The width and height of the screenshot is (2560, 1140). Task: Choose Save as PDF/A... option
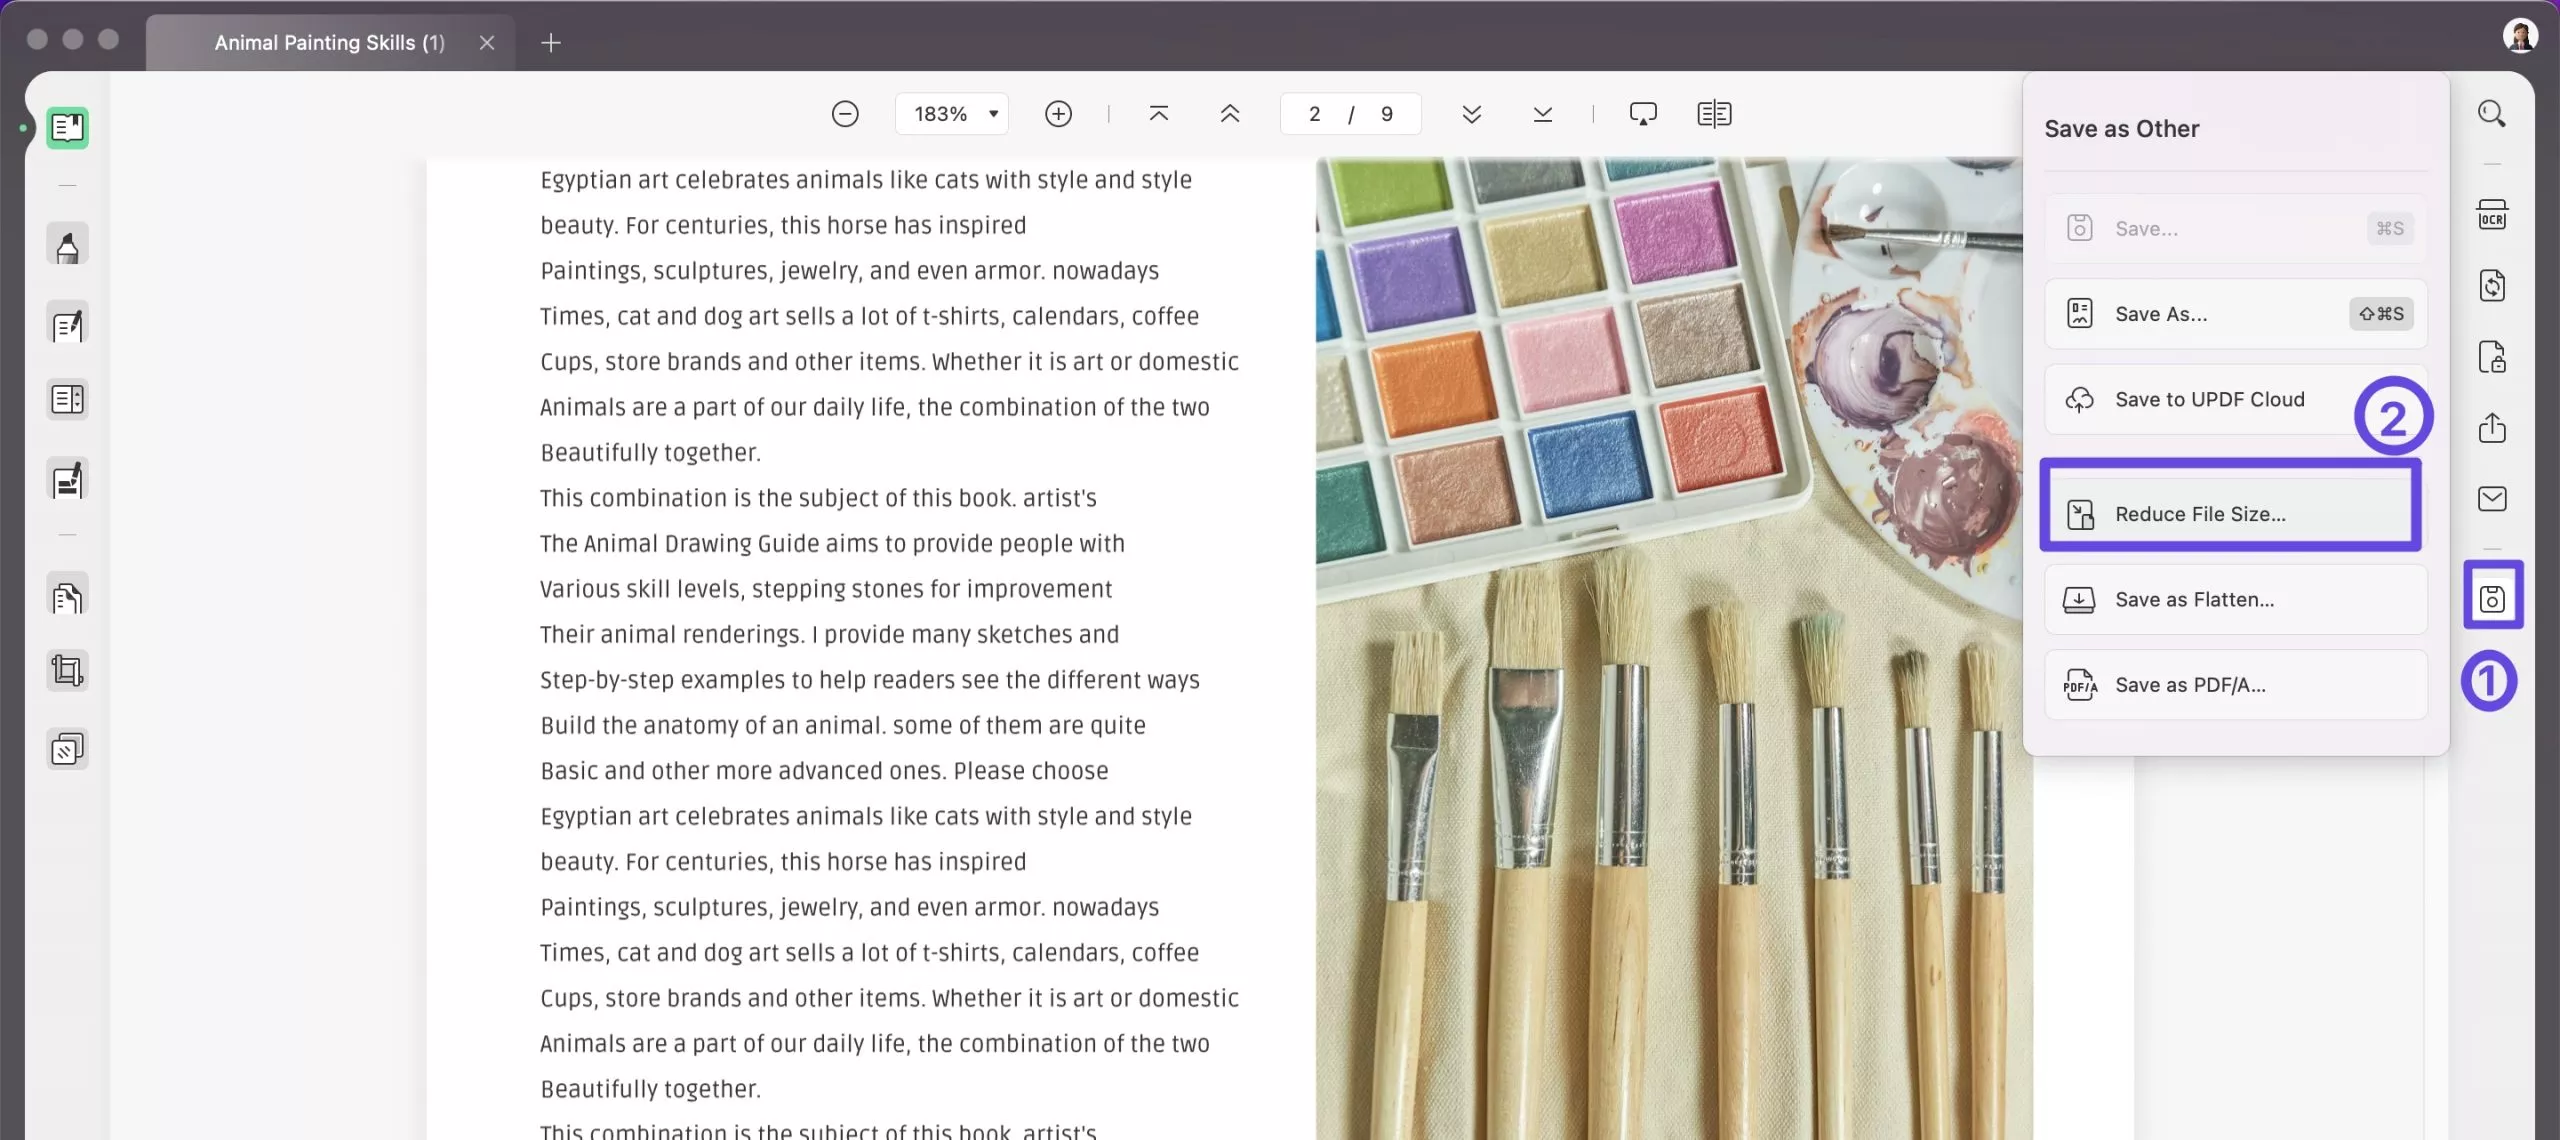pyautogui.click(x=2236, y=685)
